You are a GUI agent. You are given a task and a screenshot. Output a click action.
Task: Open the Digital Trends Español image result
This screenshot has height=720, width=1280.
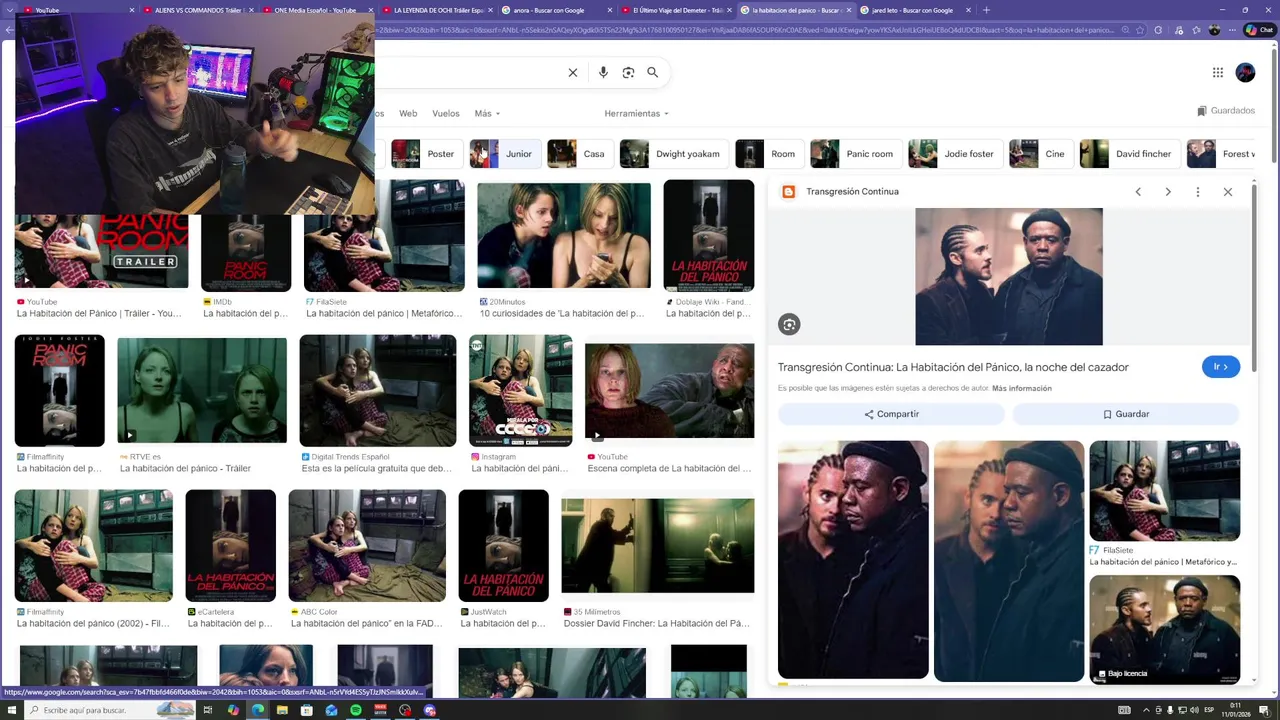378,390
